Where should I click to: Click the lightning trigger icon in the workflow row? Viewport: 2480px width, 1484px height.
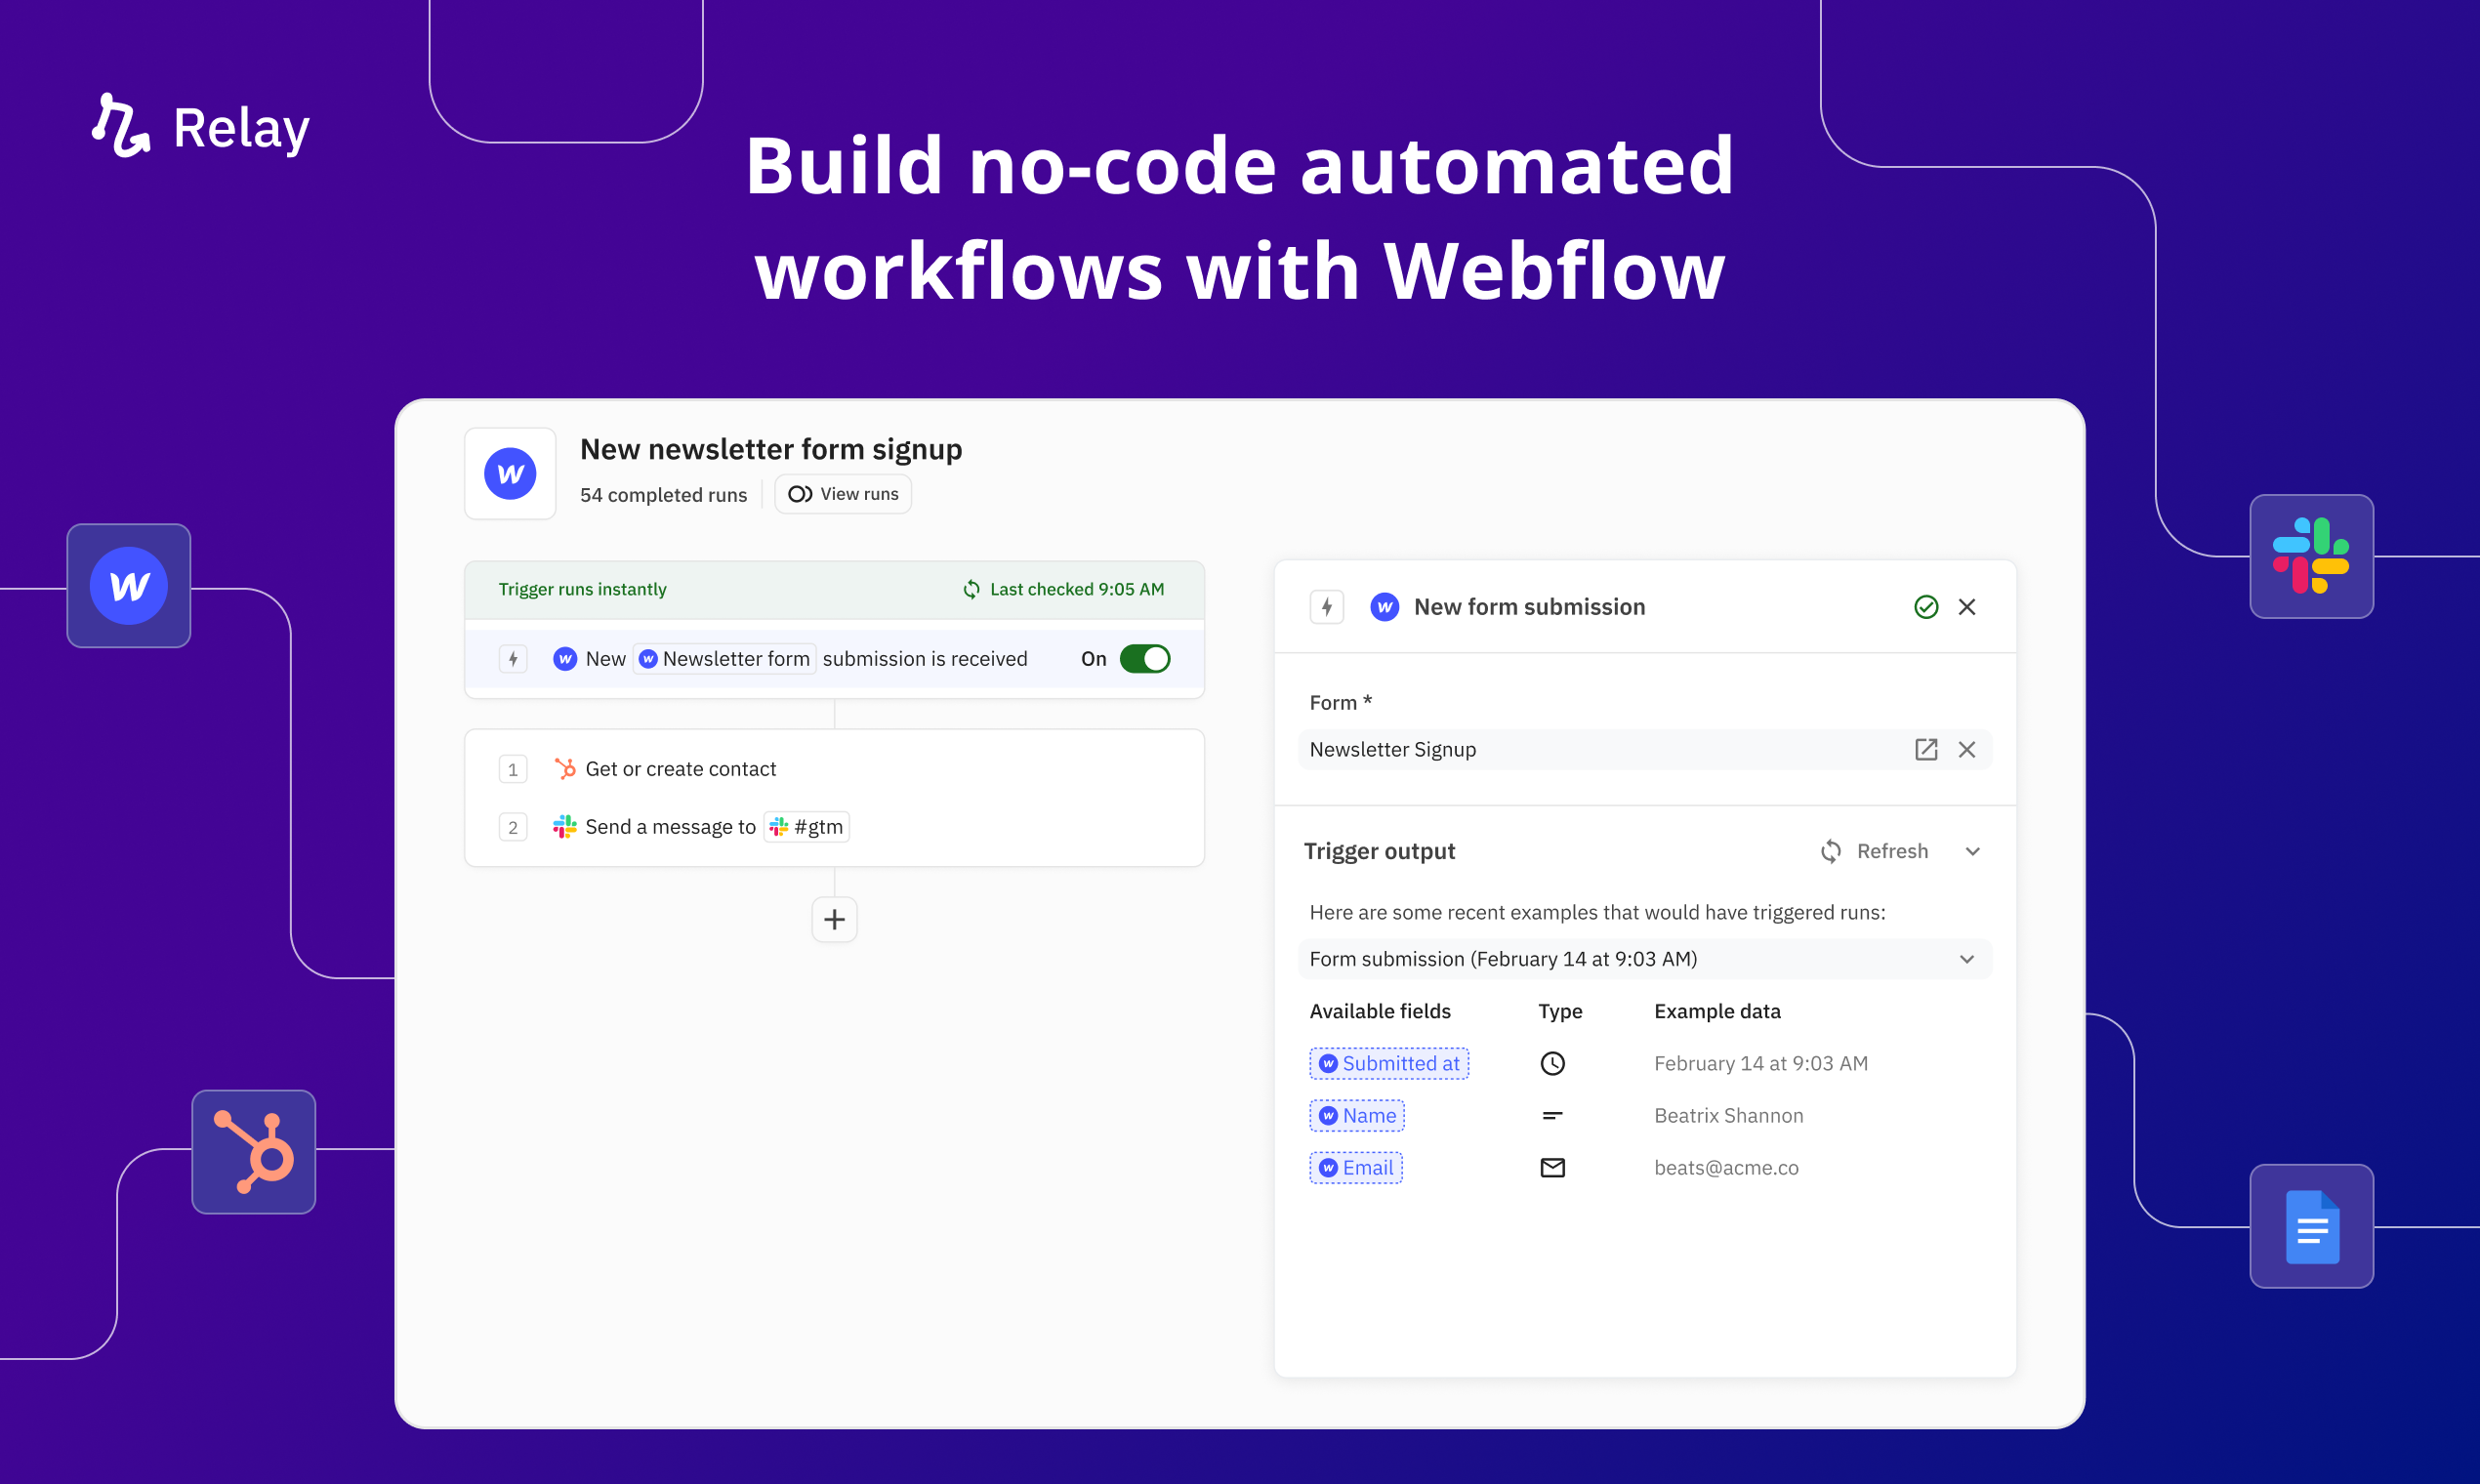(x=513, y=658)
